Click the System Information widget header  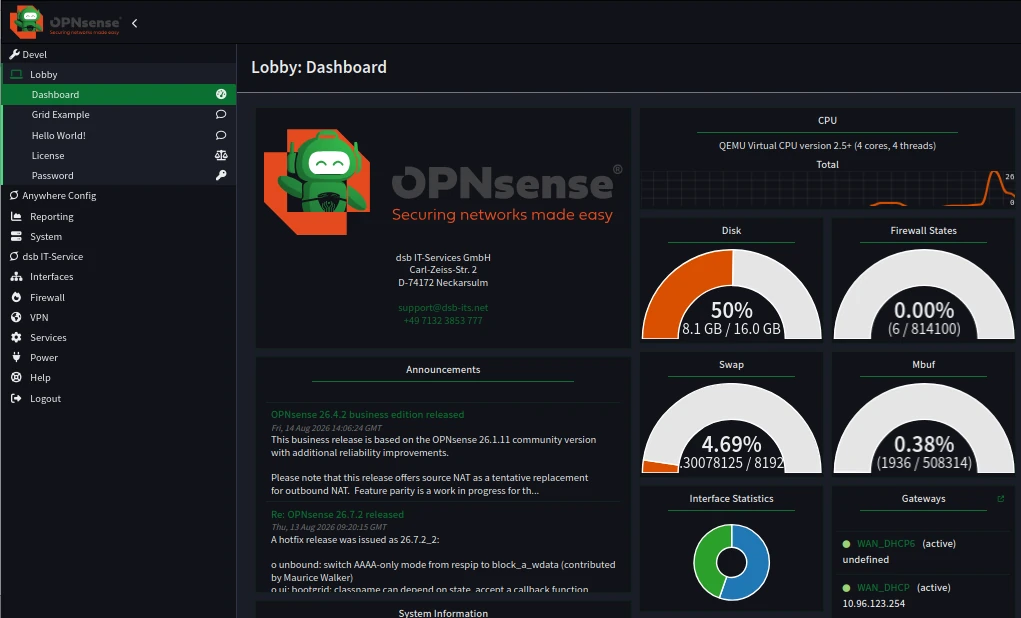click(443, 613)
